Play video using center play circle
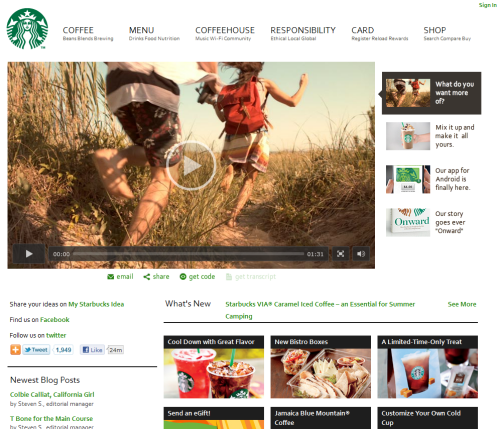This screenshot has height=429, width=500. coord(191,166)
